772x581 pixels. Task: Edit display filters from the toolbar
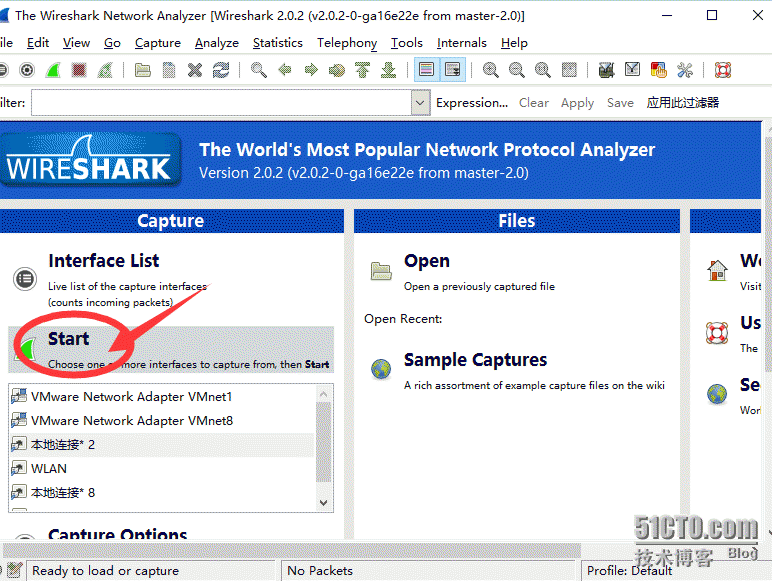click(632, 70)
